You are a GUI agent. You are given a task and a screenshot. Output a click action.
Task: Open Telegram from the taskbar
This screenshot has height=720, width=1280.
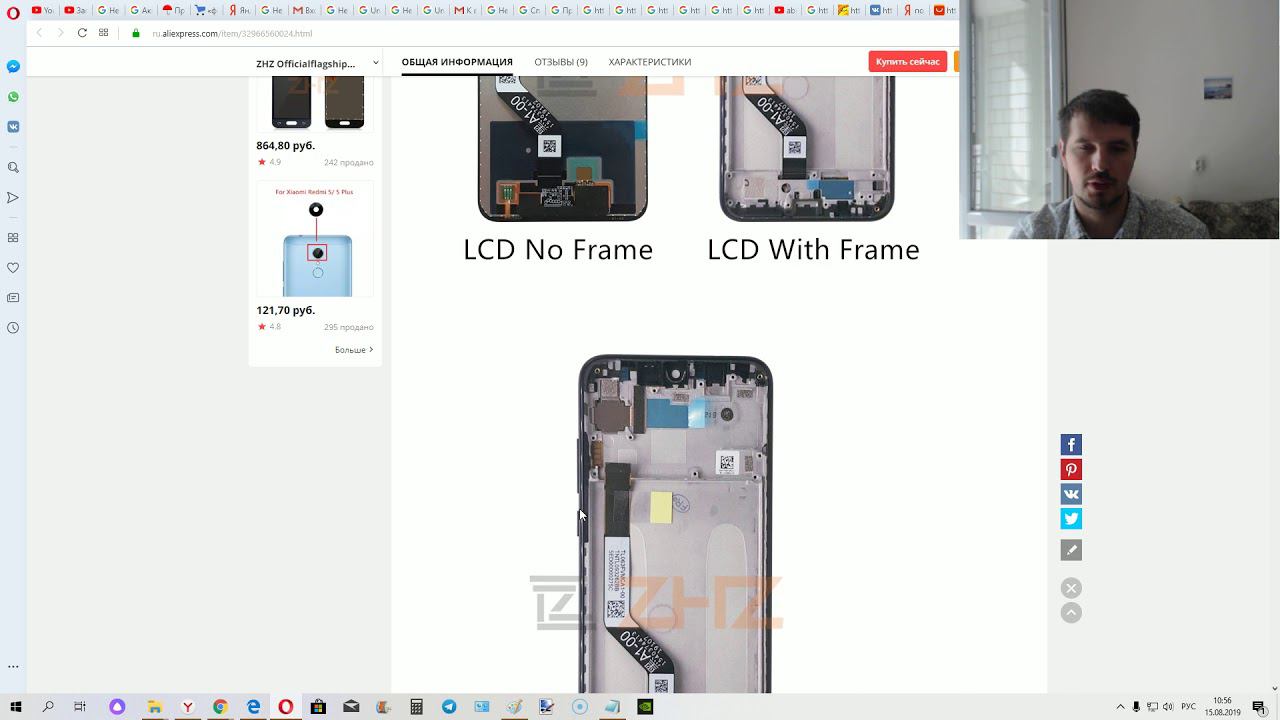(449, 707)
